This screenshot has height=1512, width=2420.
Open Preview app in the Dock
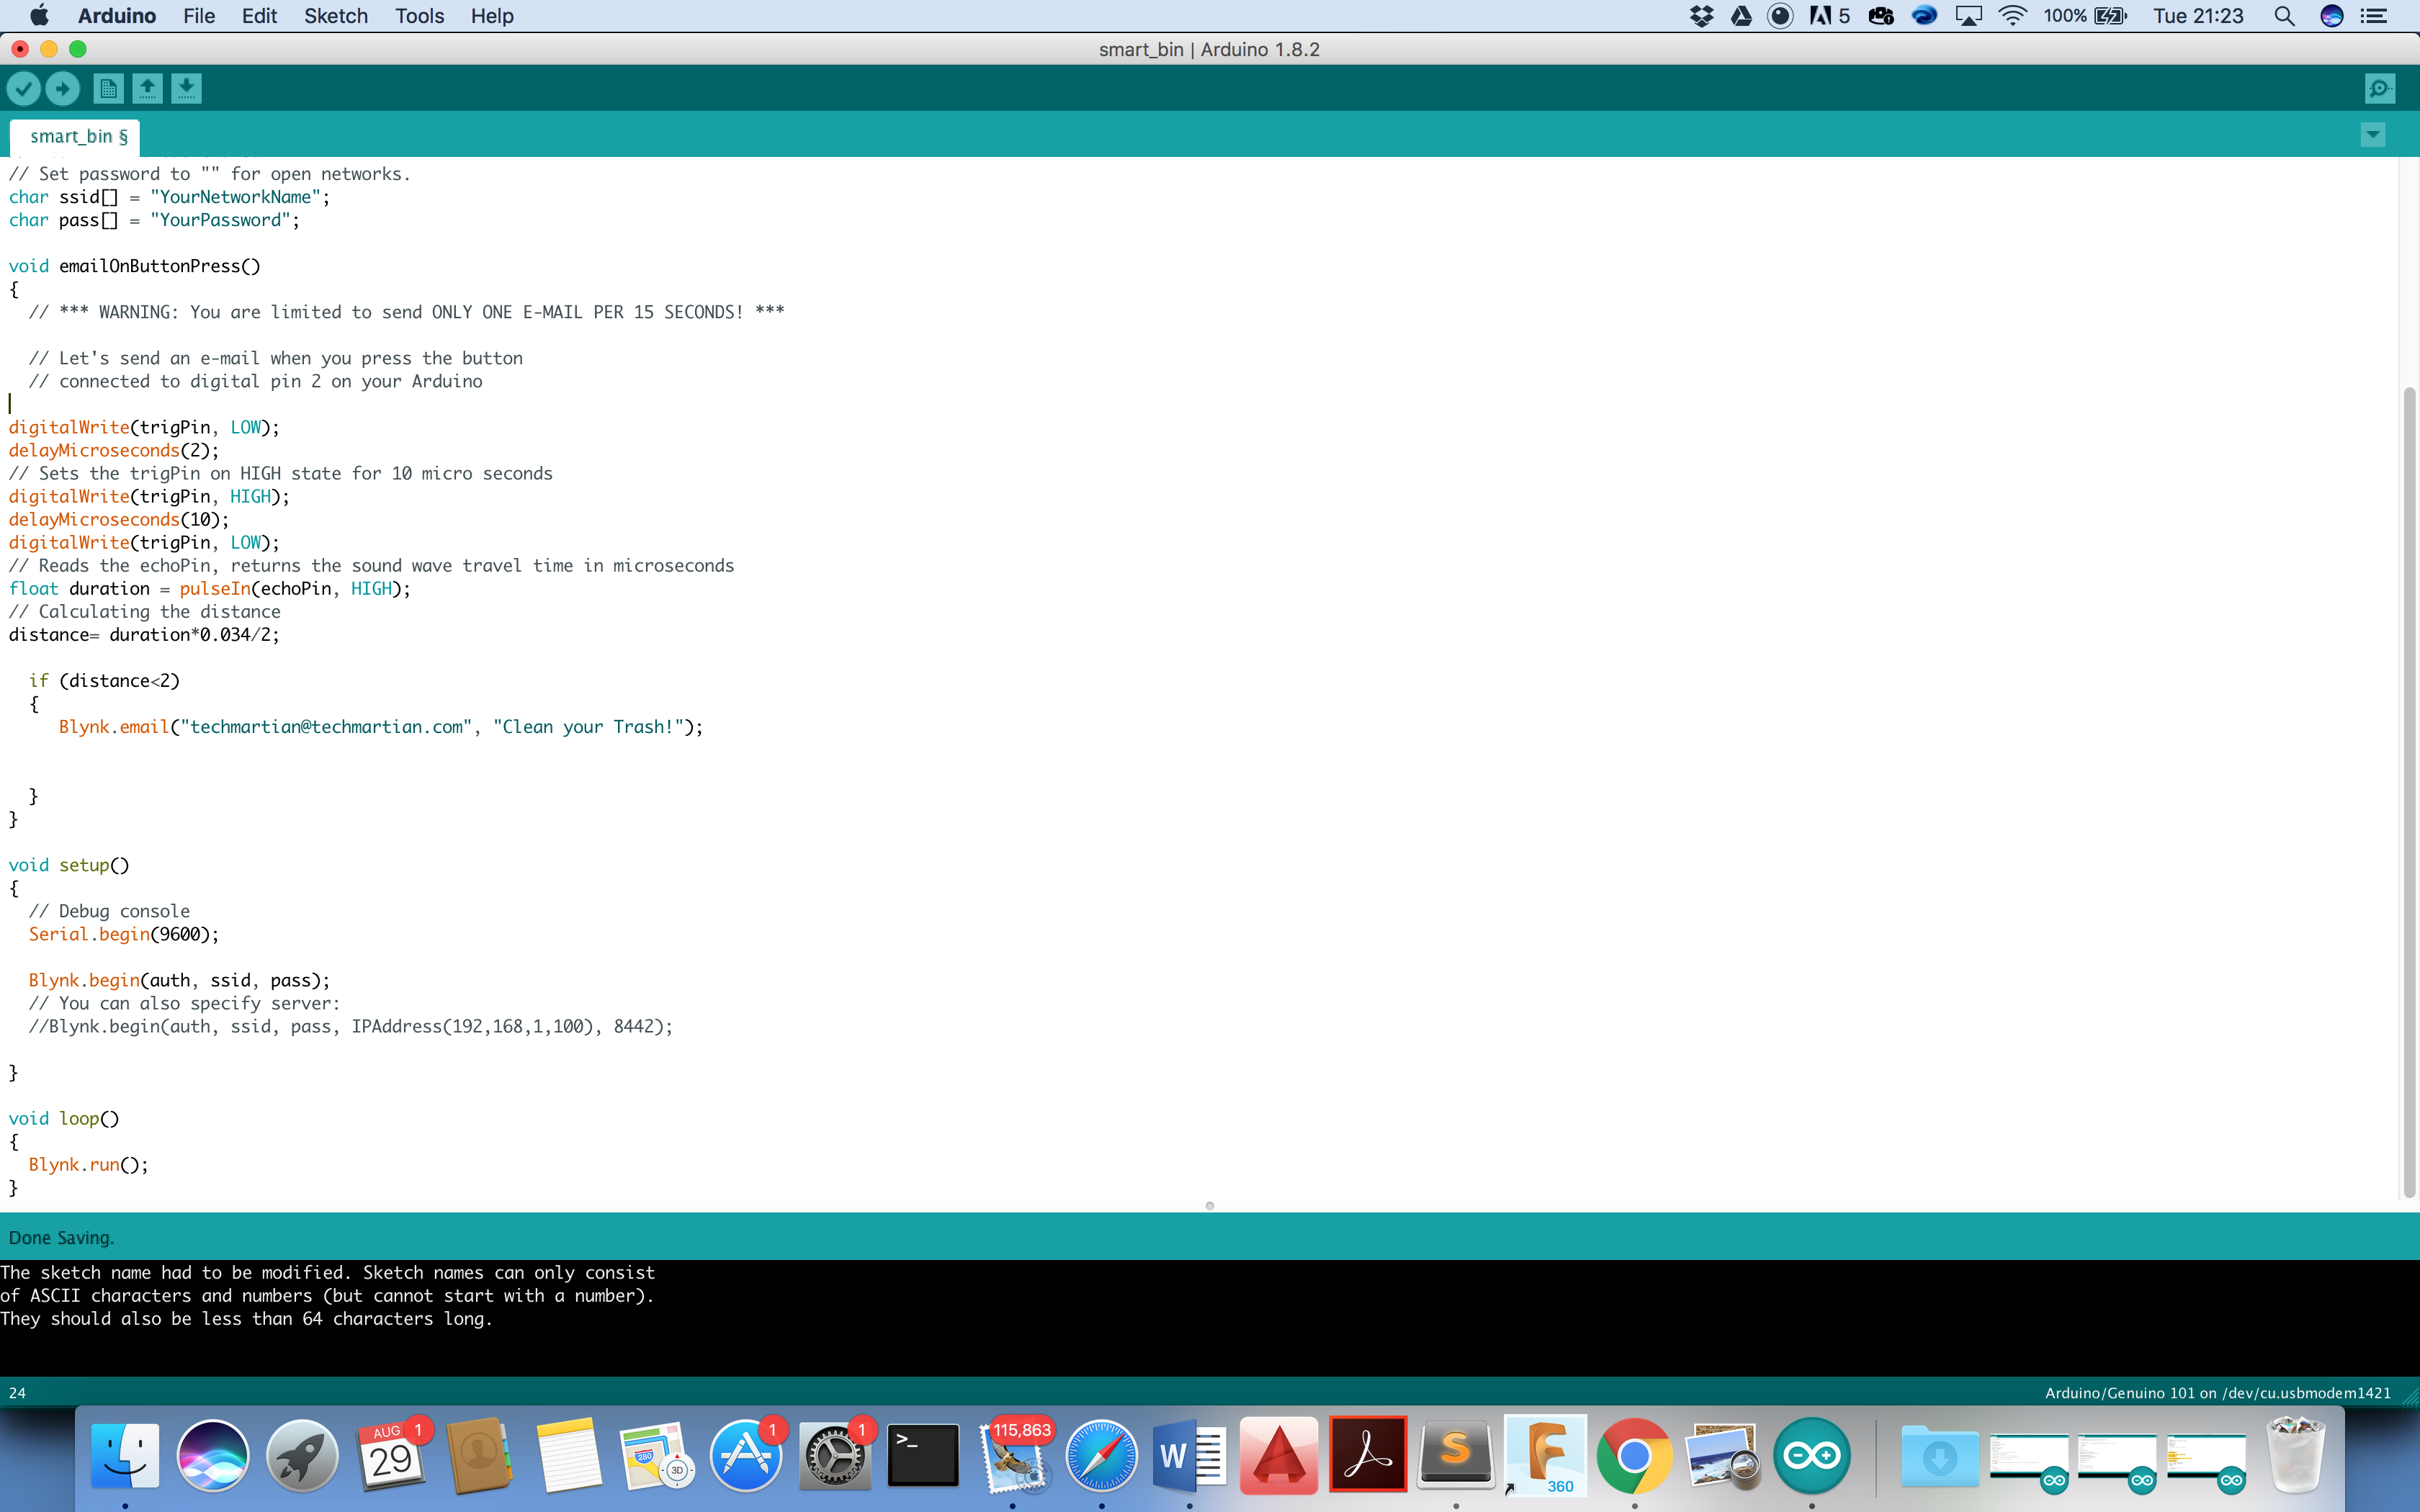tap(1723, 1456)
